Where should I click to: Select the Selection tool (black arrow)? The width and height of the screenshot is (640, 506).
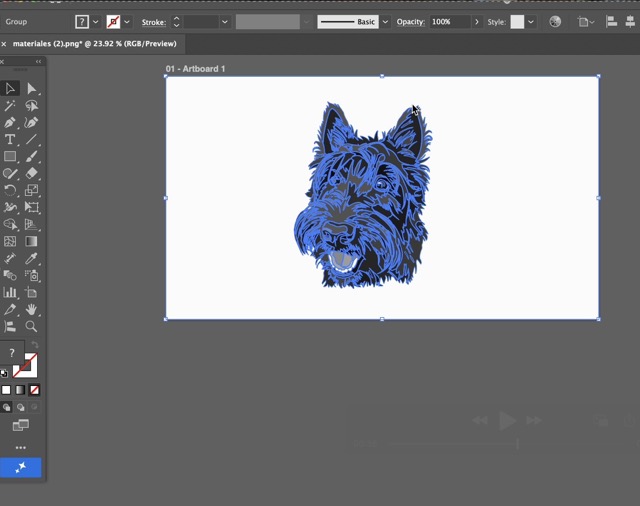[x=10, y=89]
